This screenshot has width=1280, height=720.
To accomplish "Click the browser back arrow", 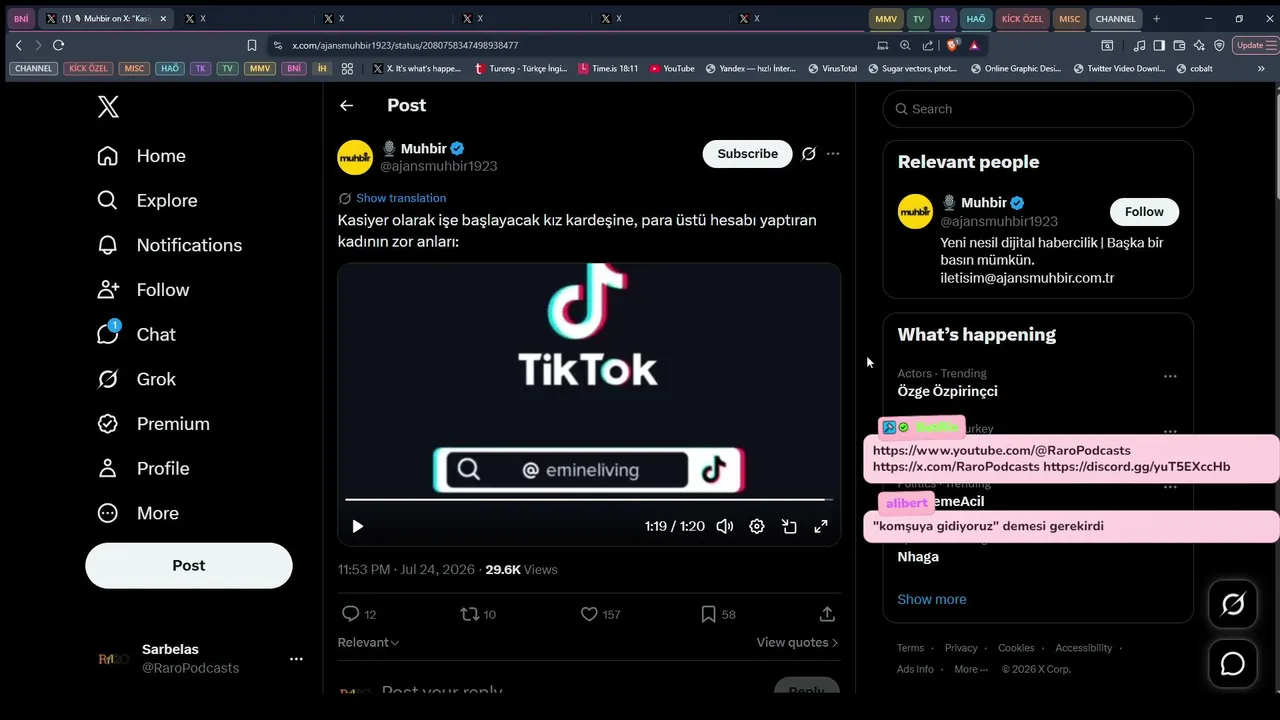I will coord(18,45).
